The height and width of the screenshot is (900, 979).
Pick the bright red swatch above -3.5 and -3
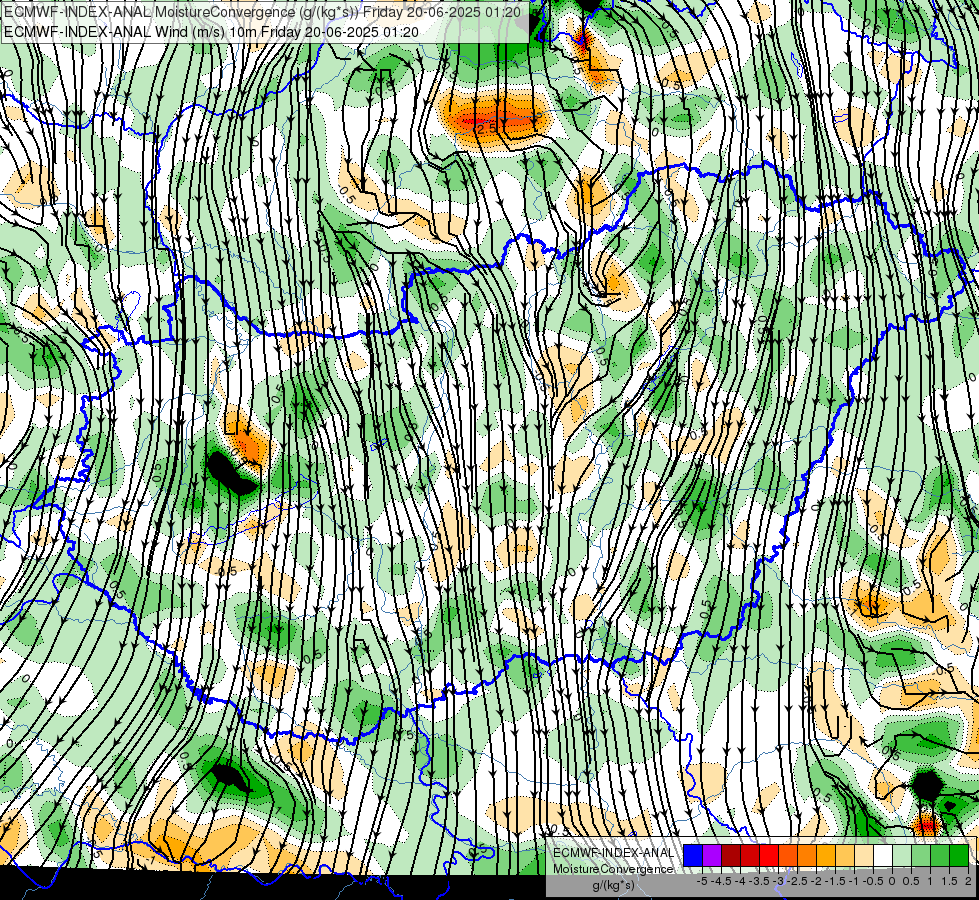coord(769,855)
